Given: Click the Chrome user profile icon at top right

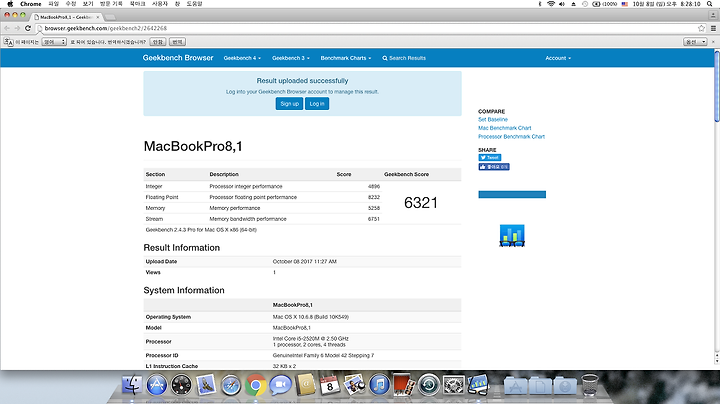Looking at the screenshot, I should pyautogui.click(x=713, y=15).
